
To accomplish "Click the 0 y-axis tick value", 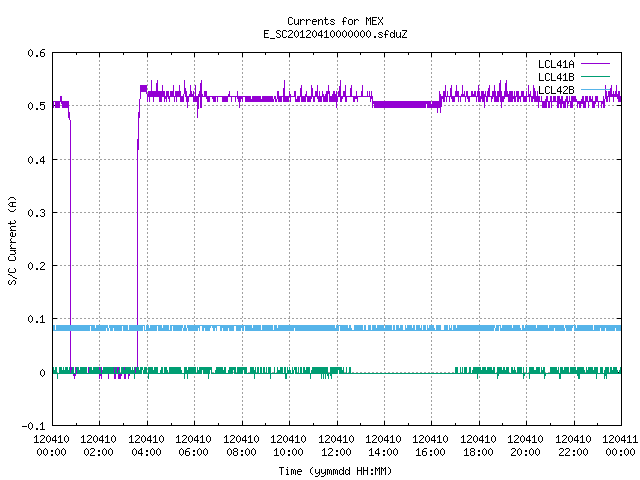I will (42, 373).
